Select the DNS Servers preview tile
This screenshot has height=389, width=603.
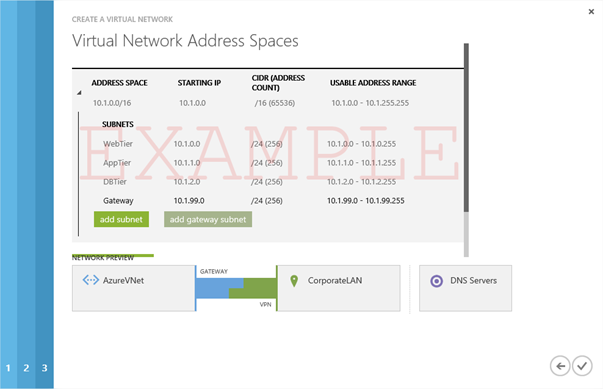(x=465, y=288)
